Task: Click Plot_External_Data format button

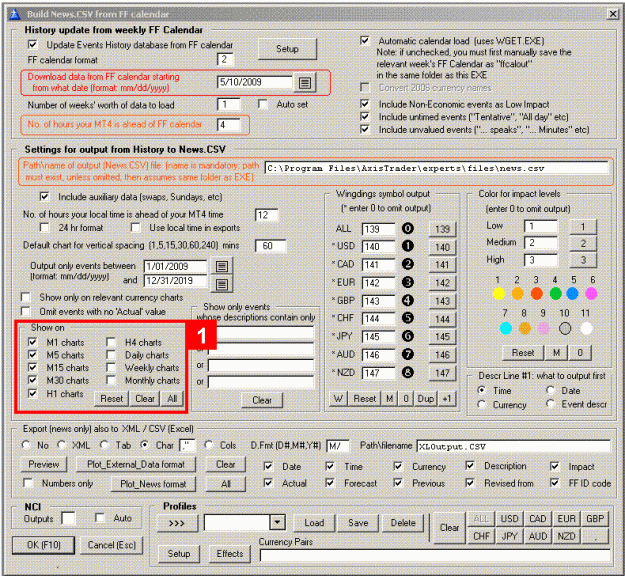Action: click(x=136, y=464)
